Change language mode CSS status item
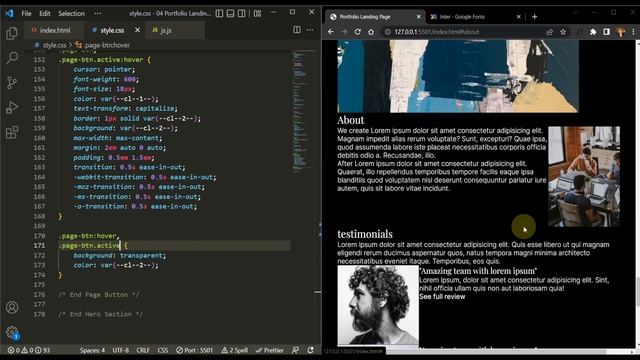This screenshot has height=360, width=640. click(162, 350)
